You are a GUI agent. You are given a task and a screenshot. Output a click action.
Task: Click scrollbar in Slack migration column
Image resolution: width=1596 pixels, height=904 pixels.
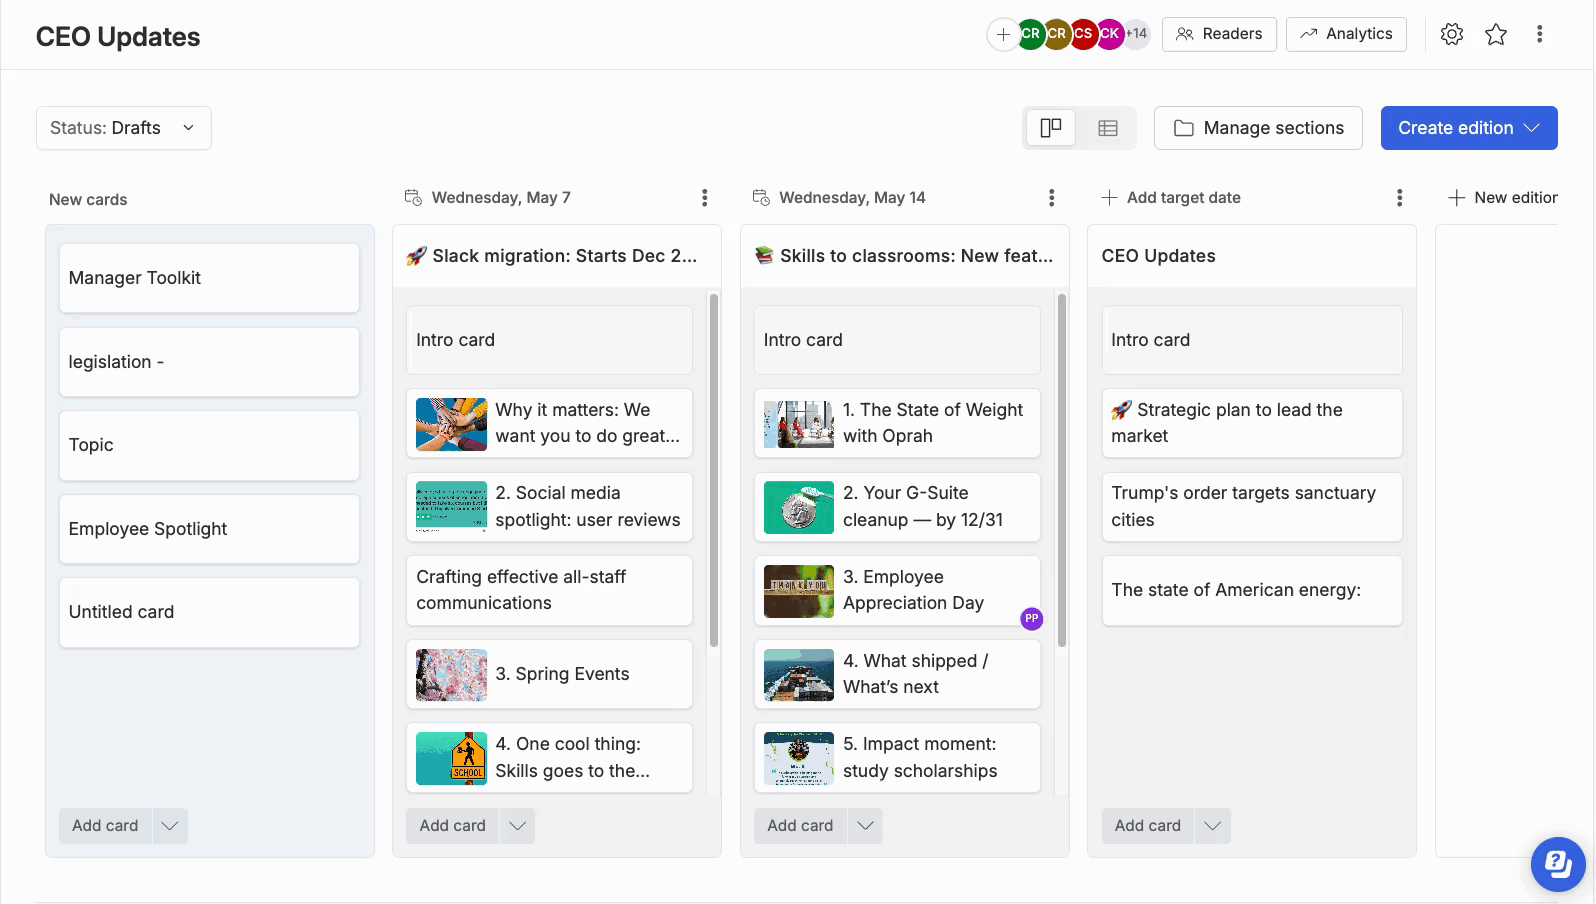pos(714,470)
